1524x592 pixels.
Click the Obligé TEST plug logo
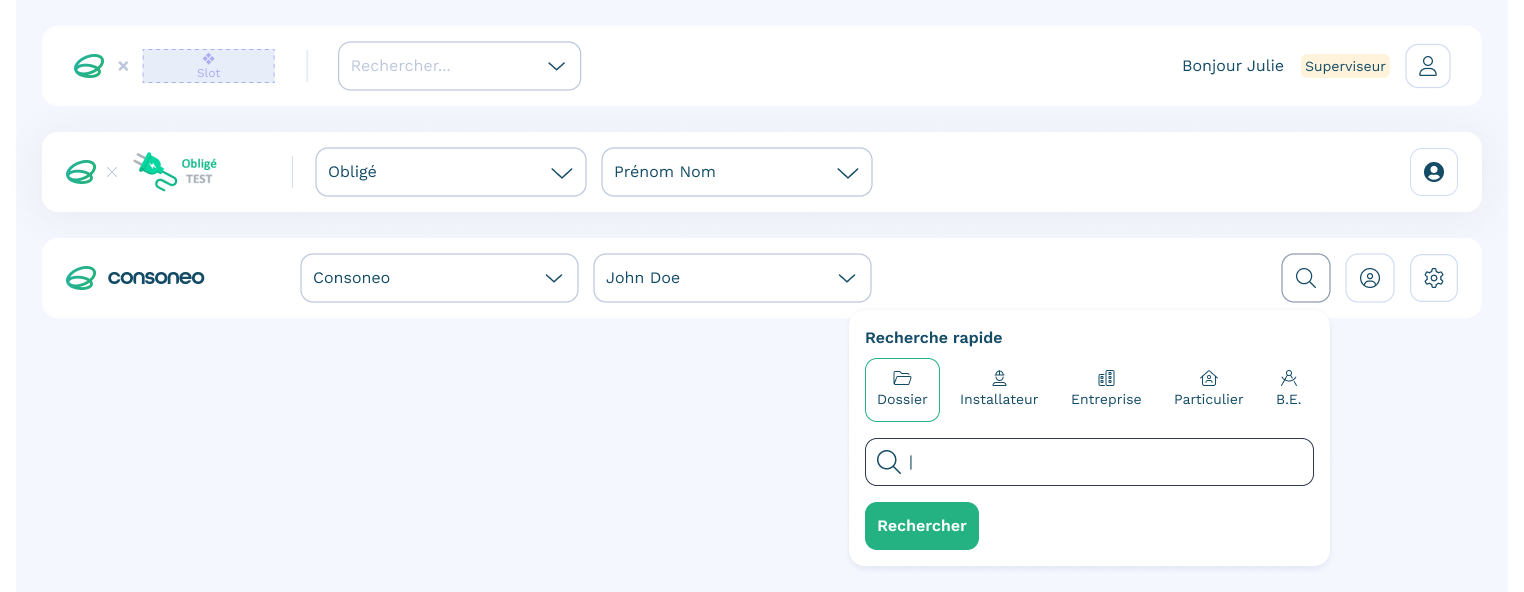176,172
